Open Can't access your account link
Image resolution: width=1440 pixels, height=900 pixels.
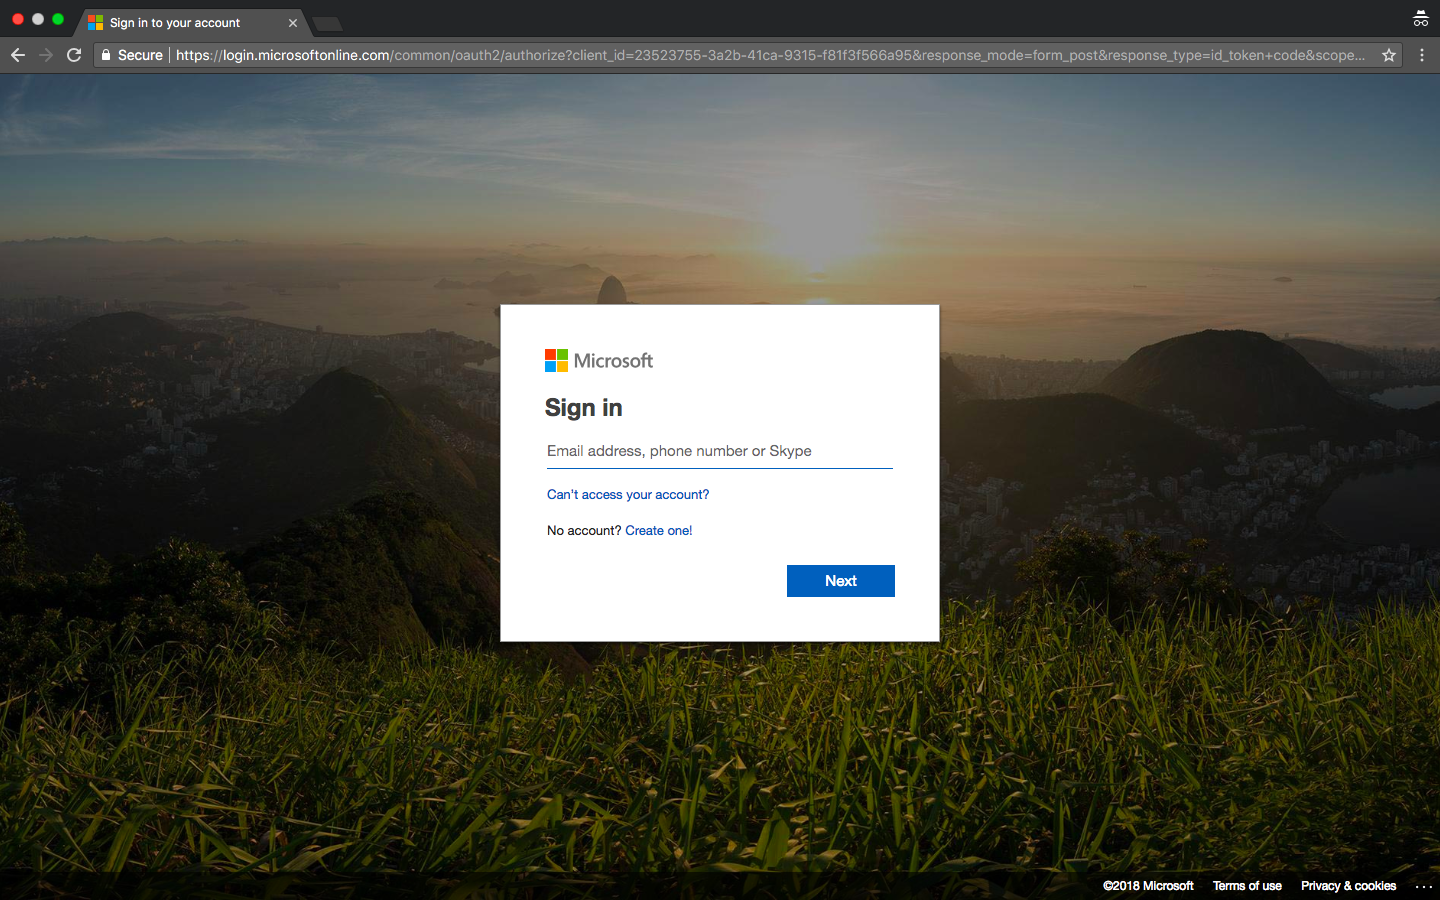[628, 495]
